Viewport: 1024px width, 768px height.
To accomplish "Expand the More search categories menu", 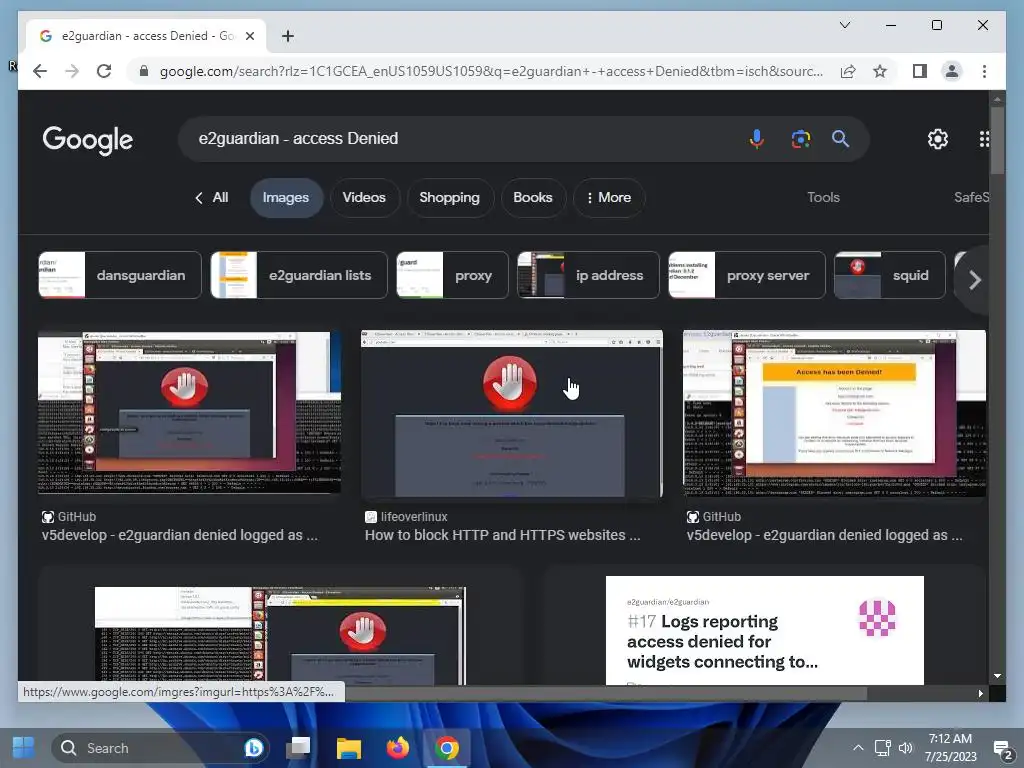I will [609, 197].
